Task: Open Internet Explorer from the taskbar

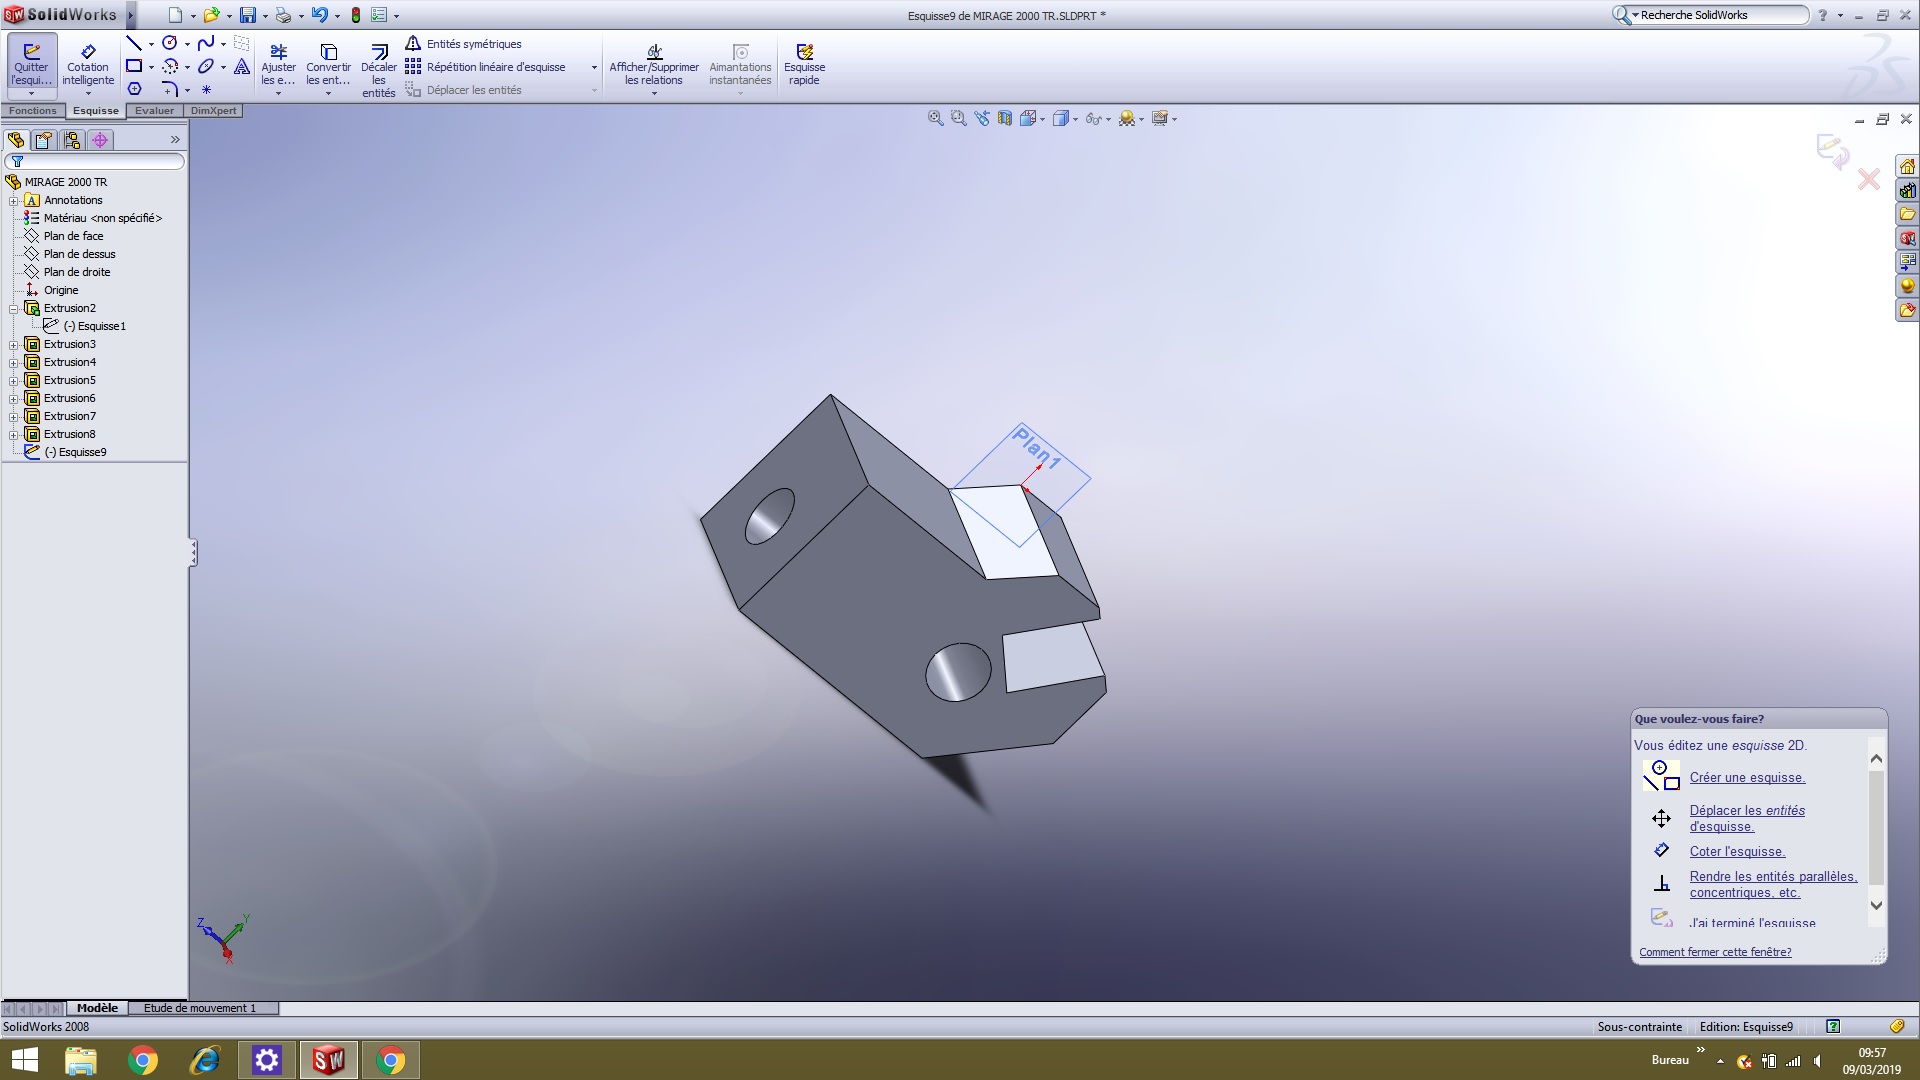Action: tap(205, 1060)
